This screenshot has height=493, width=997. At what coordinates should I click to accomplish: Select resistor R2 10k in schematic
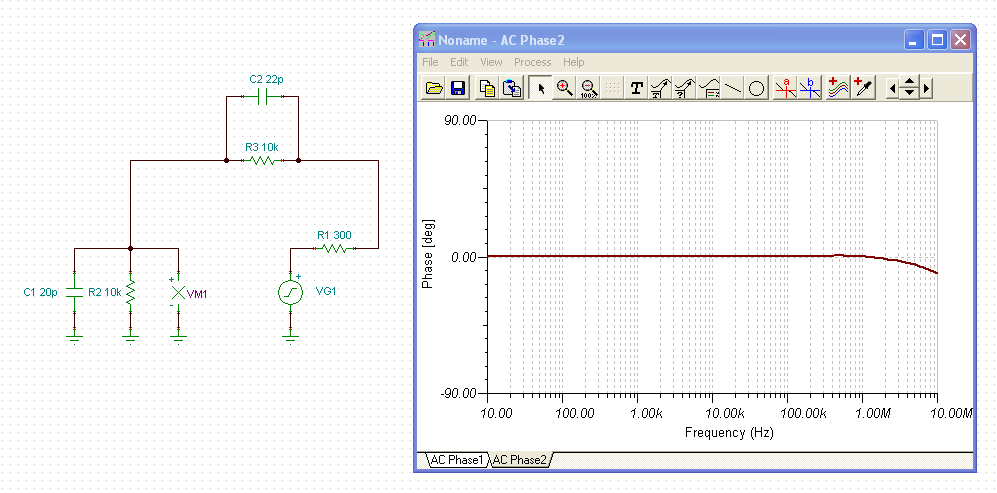(x=130, y=292)
